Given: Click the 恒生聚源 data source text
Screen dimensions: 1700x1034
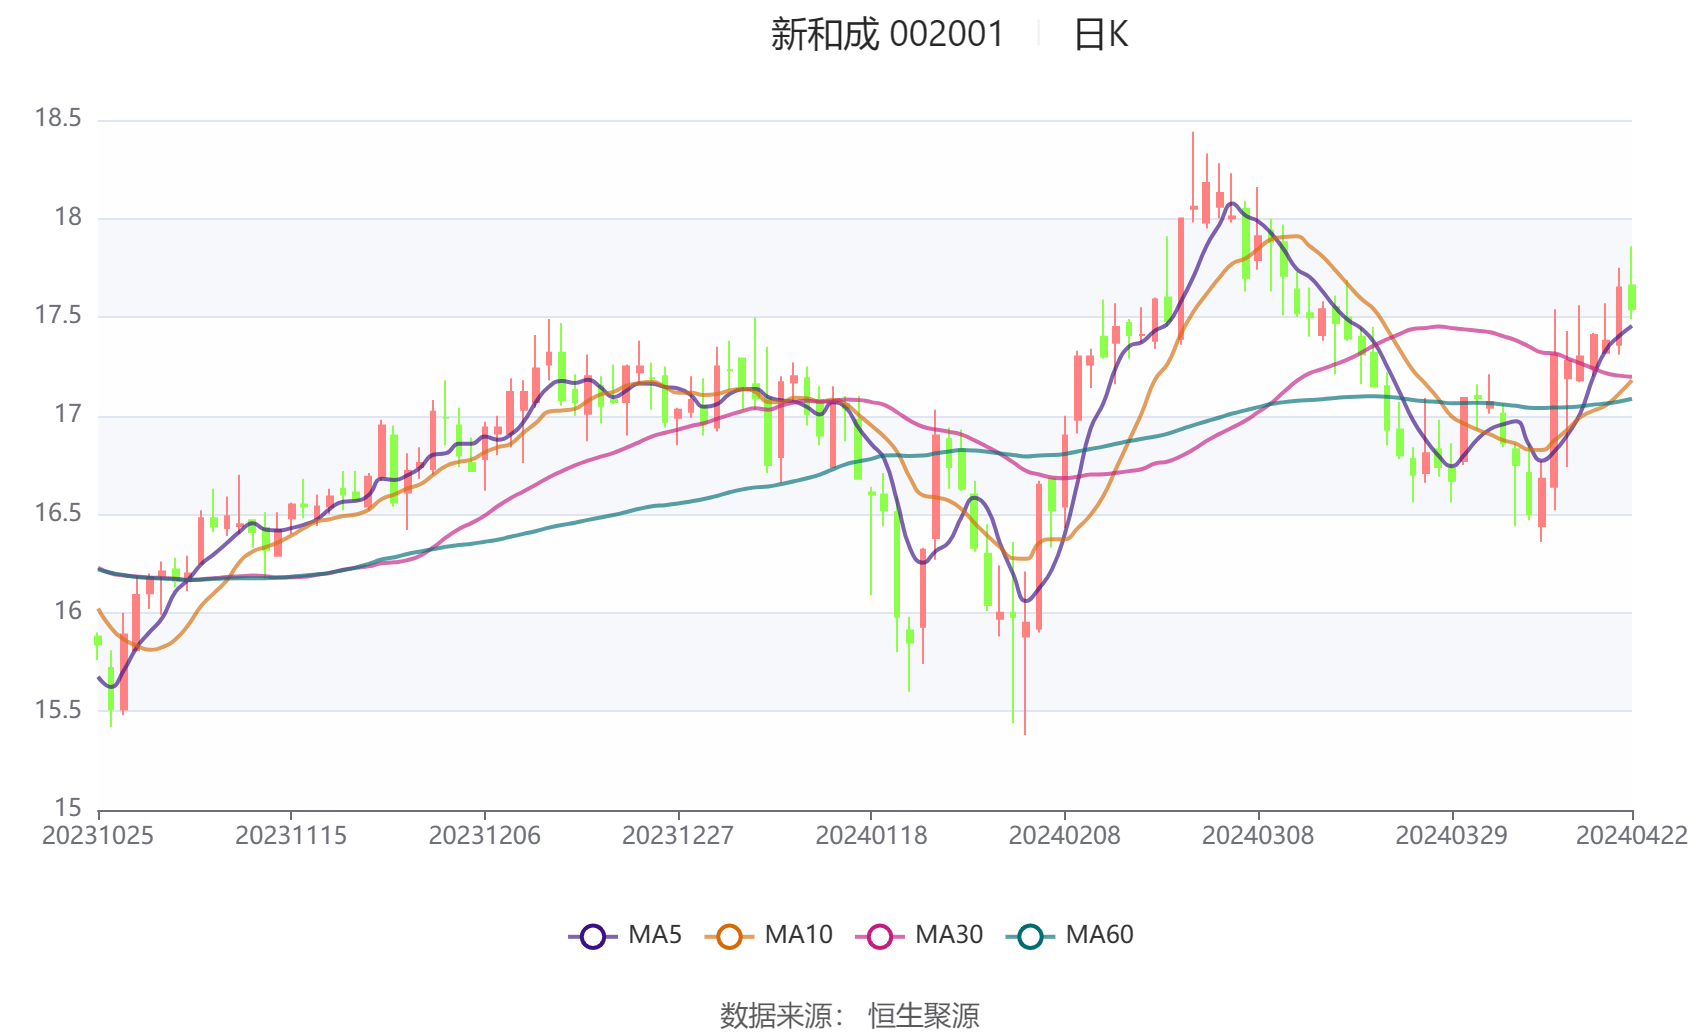Looking at the screenshot, I should click(923, 1015).
